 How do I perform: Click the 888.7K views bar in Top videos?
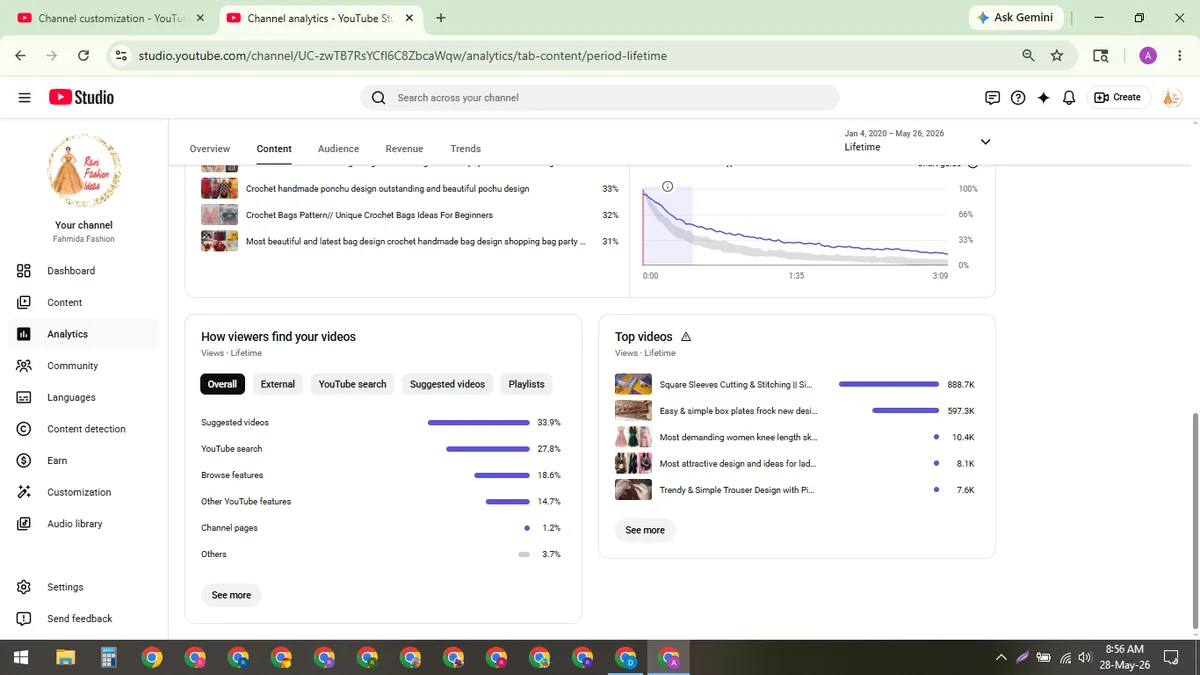pos(889,384)
